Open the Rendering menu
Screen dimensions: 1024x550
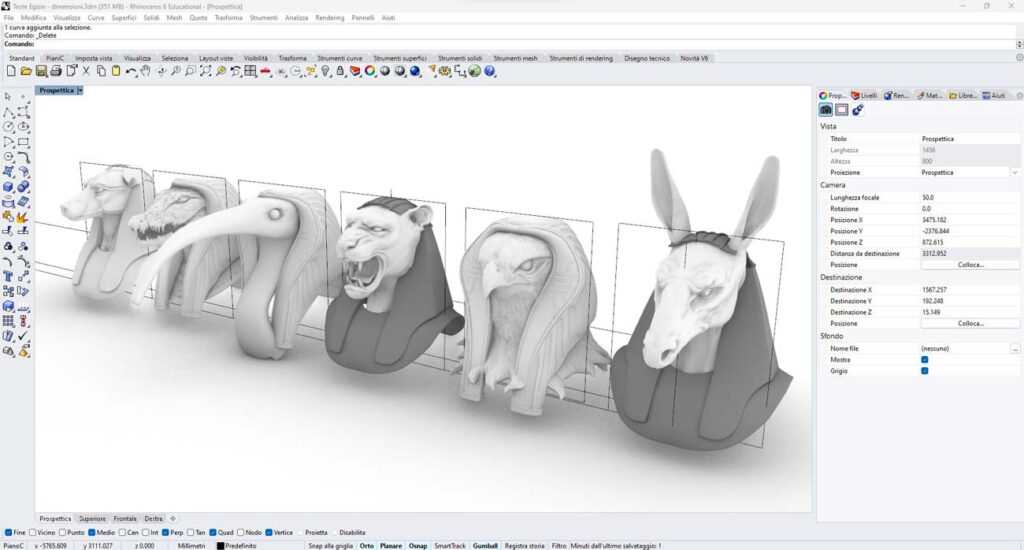pos(330,18)
